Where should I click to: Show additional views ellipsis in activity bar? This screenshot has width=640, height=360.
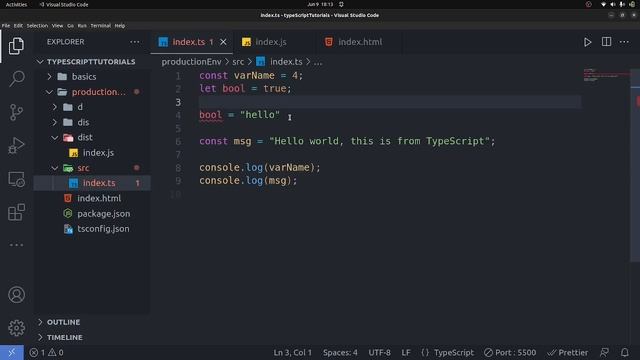(16, 245)
